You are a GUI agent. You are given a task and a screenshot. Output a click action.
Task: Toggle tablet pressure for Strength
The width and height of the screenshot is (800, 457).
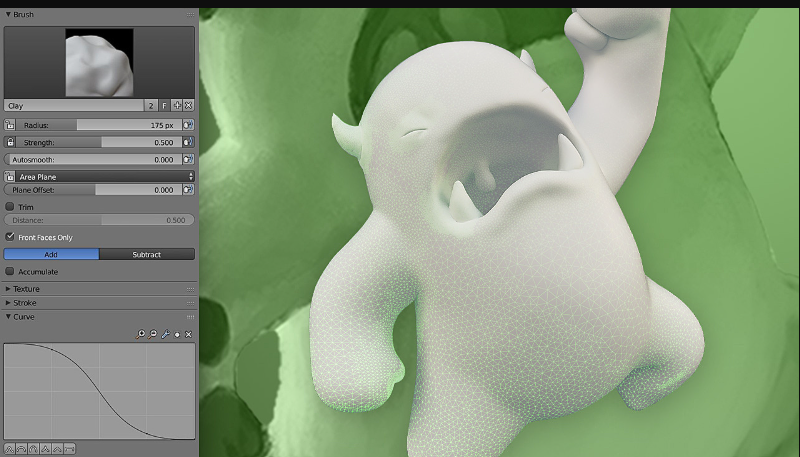click(x=188, y=142)
